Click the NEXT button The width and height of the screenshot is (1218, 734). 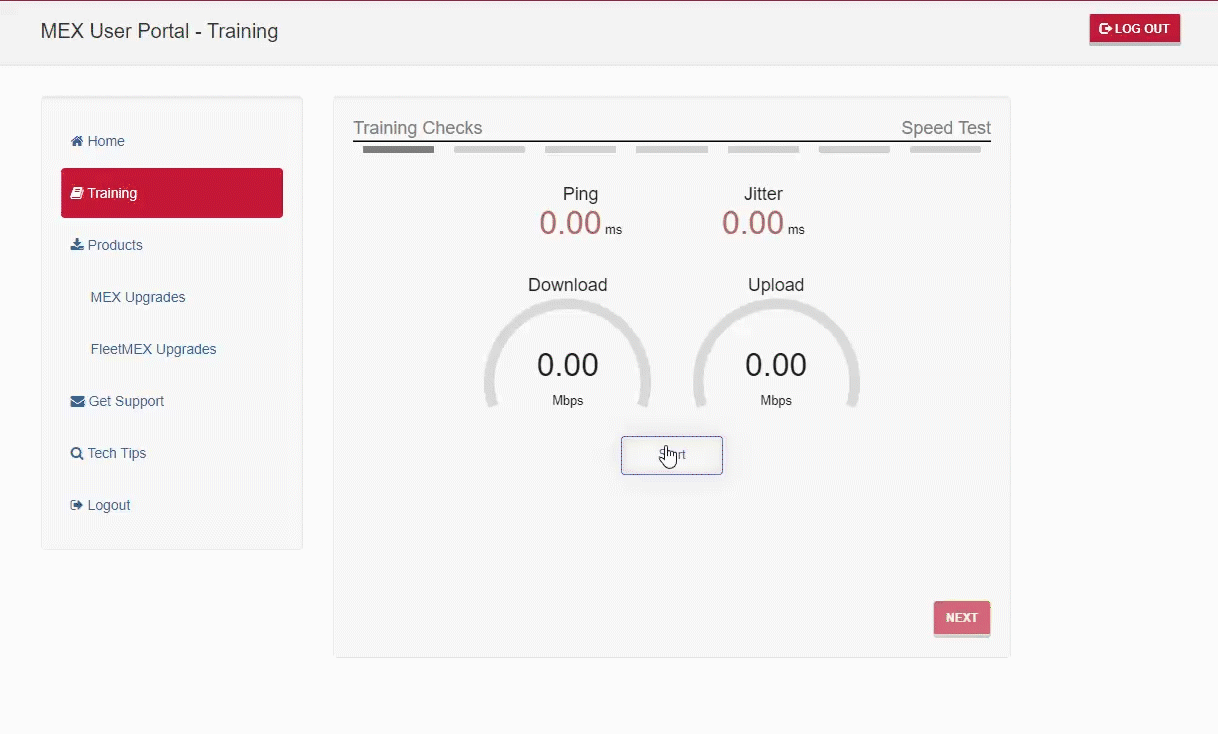(x=962, y=618)
